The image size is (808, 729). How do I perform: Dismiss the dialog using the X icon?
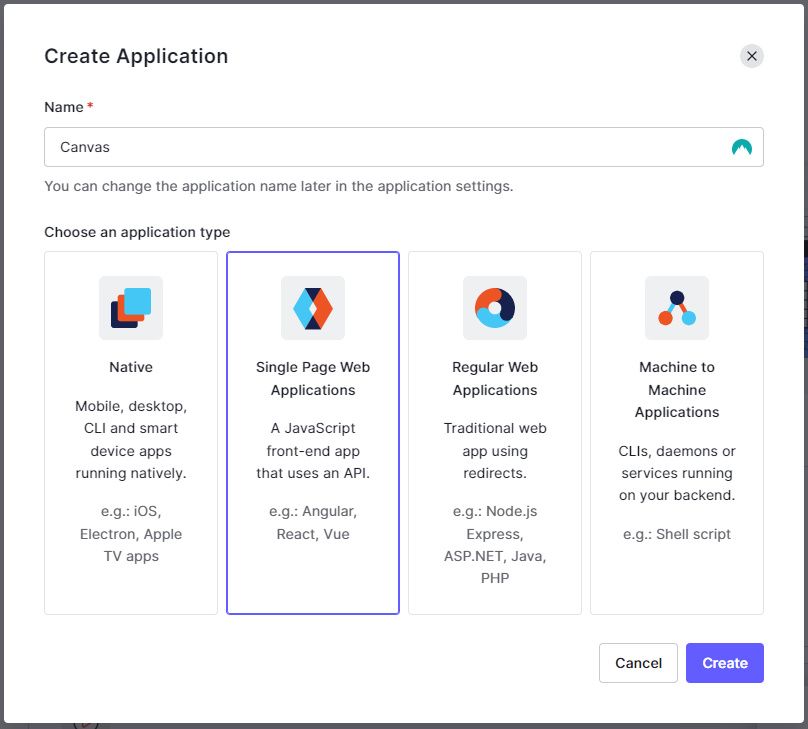(x=752, y=56)
